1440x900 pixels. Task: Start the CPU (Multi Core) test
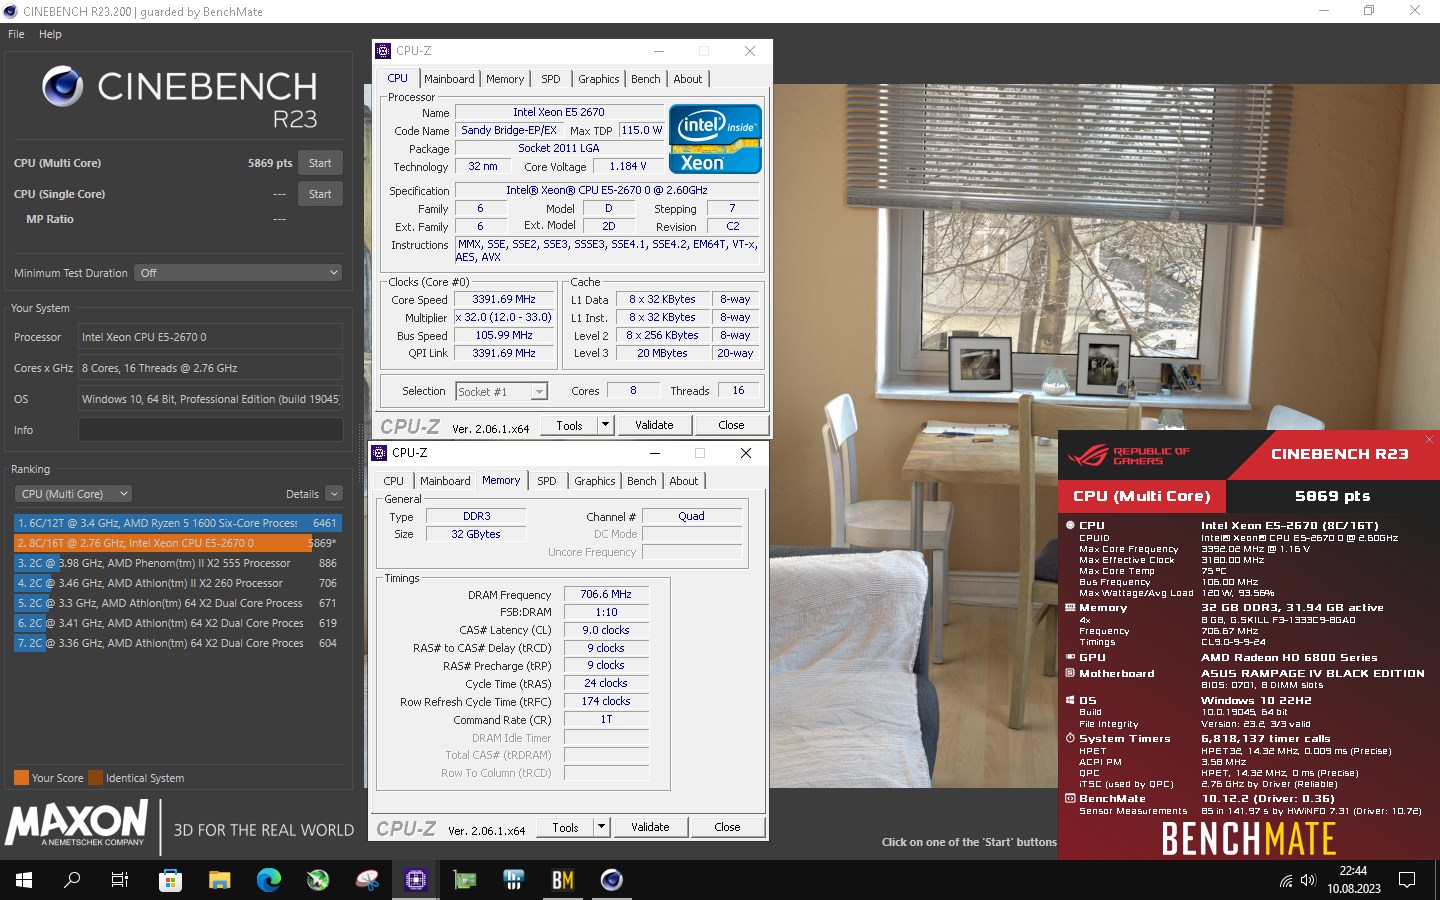pyautogui.click(x=320, y=163)
